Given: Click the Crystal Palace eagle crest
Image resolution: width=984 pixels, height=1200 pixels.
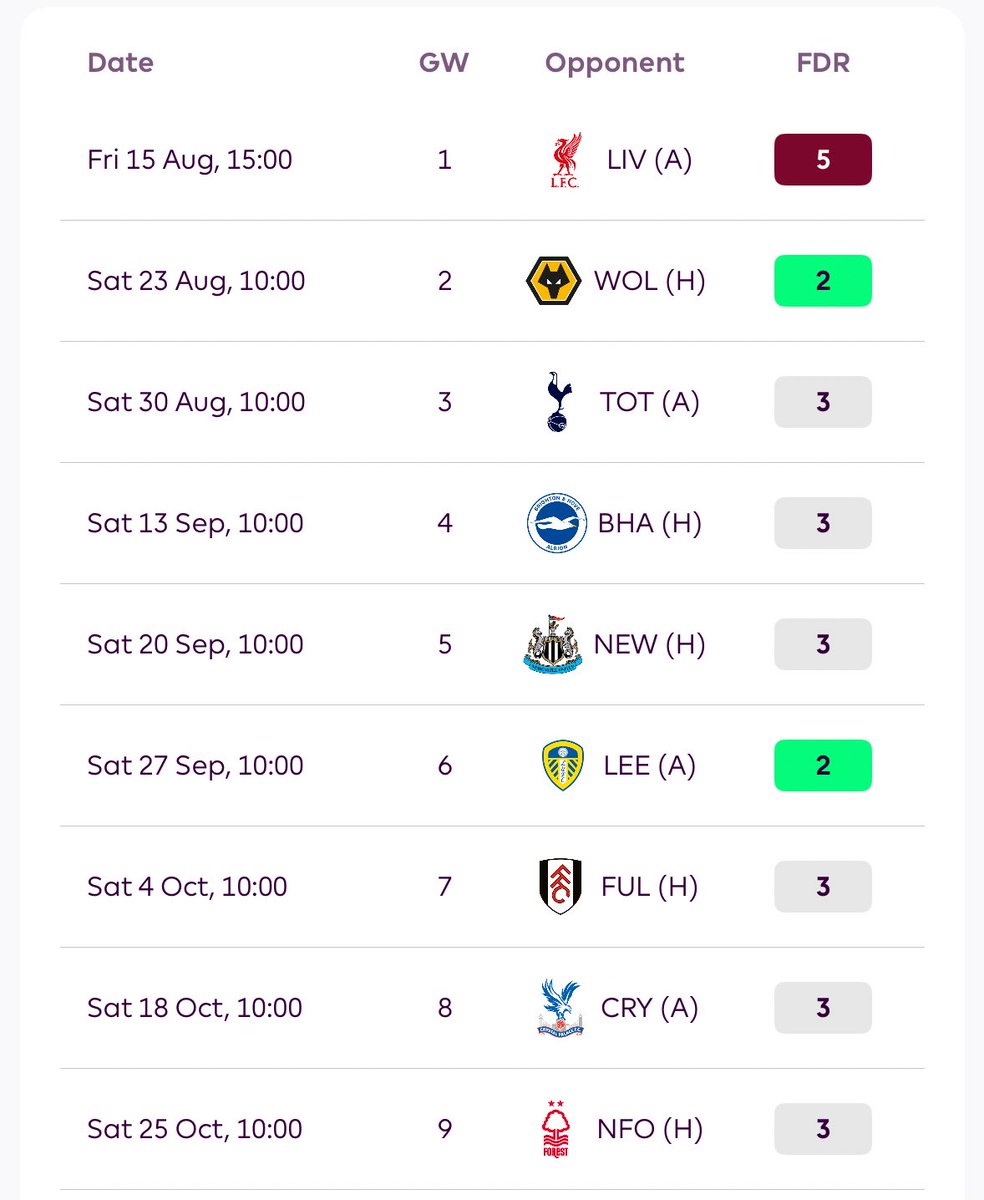Looking at the screenshot, I should pyautogui.click(x=559, y=1008).
